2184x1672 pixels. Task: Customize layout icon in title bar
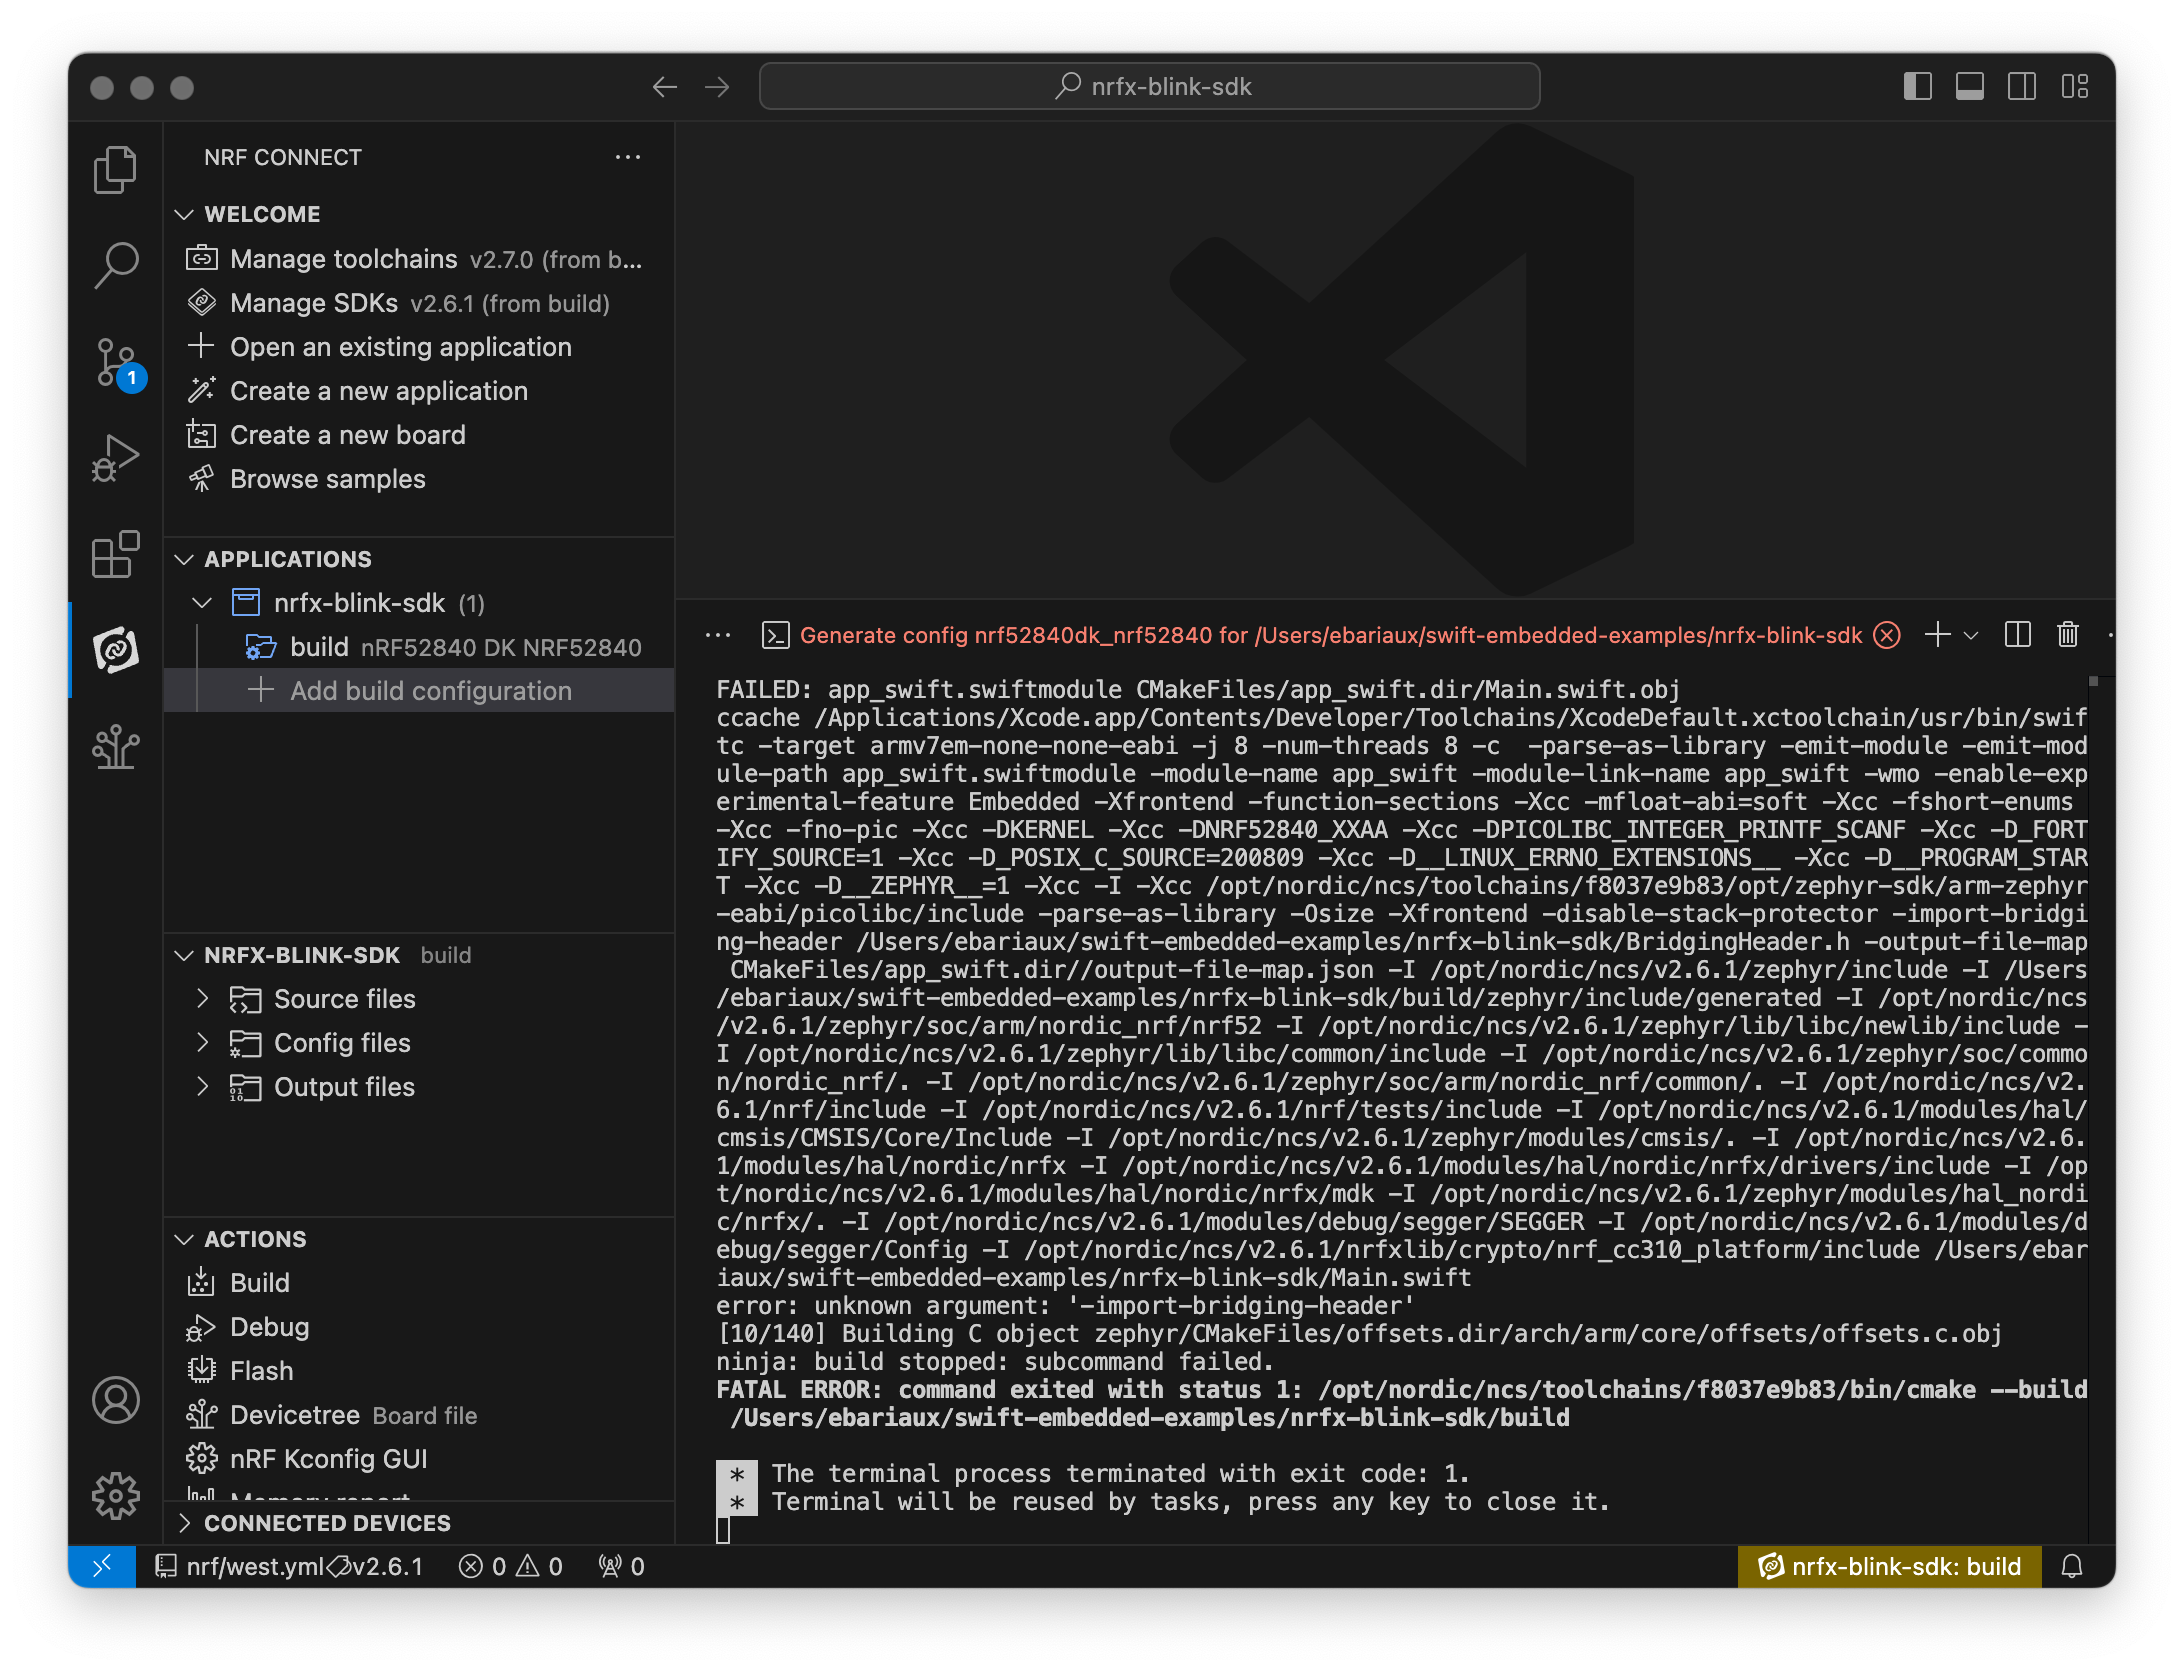[x=2074, y=87]
